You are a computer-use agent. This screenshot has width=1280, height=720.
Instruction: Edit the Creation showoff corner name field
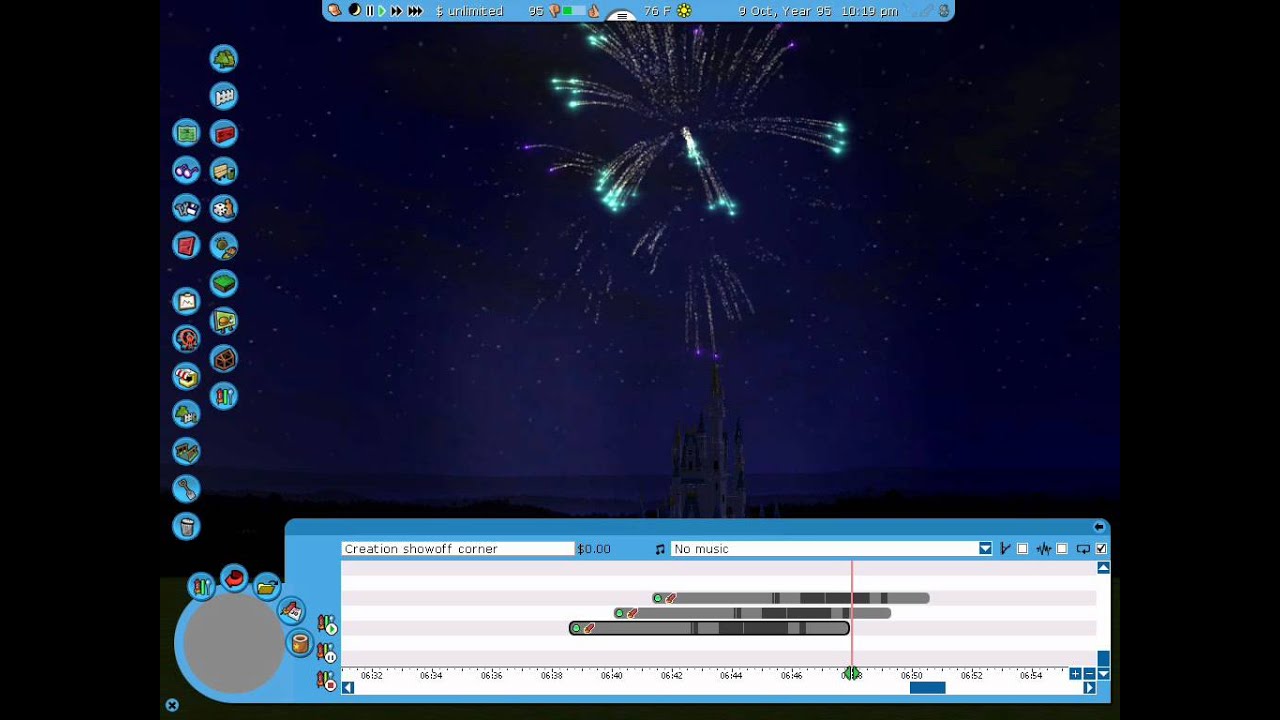point(458,549)
